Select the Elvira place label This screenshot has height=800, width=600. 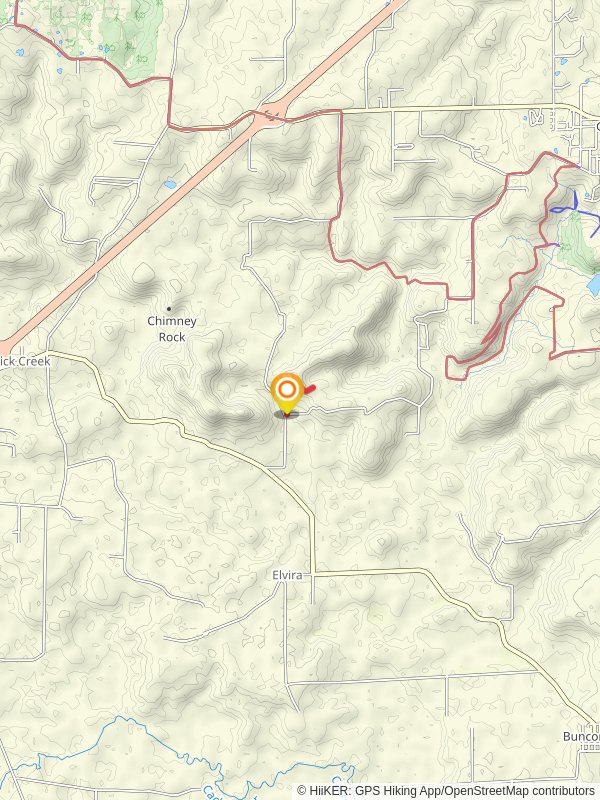[287, 575]
